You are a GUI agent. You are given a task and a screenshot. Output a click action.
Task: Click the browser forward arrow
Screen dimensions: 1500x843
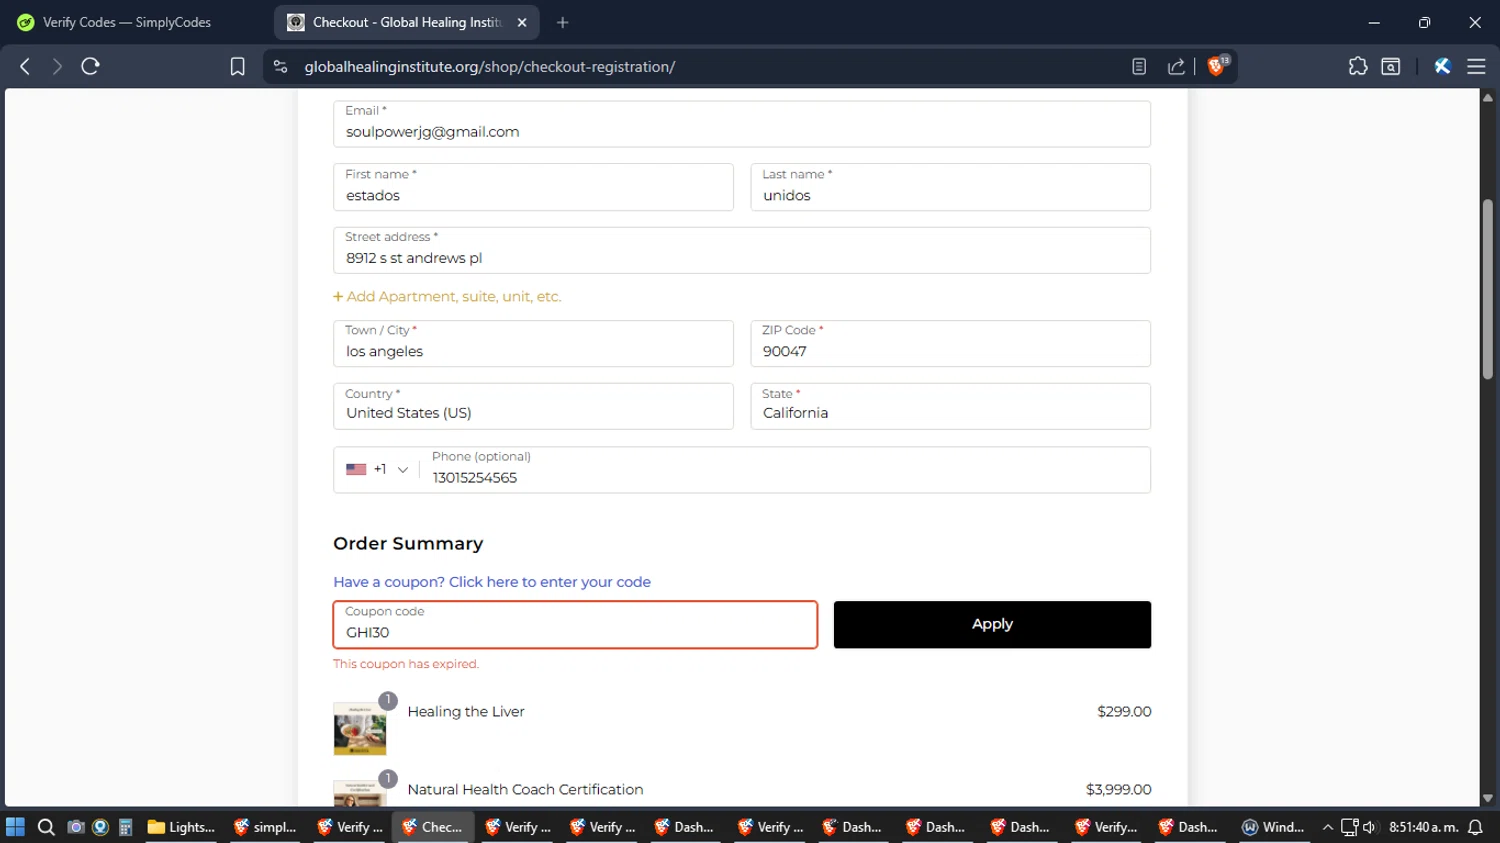(57, 66)
